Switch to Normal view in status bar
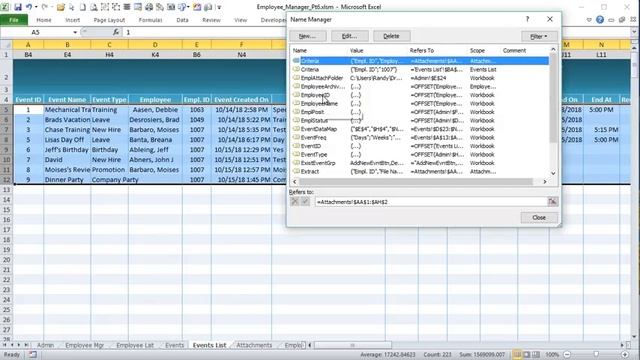This screenshot has height=360, width=640. 517,355
